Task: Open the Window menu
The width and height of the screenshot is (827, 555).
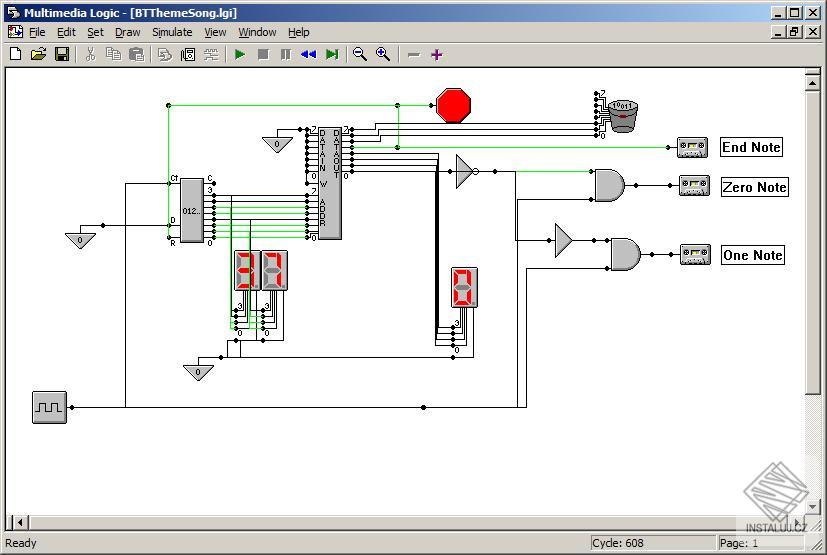Action: pos(257,32)
